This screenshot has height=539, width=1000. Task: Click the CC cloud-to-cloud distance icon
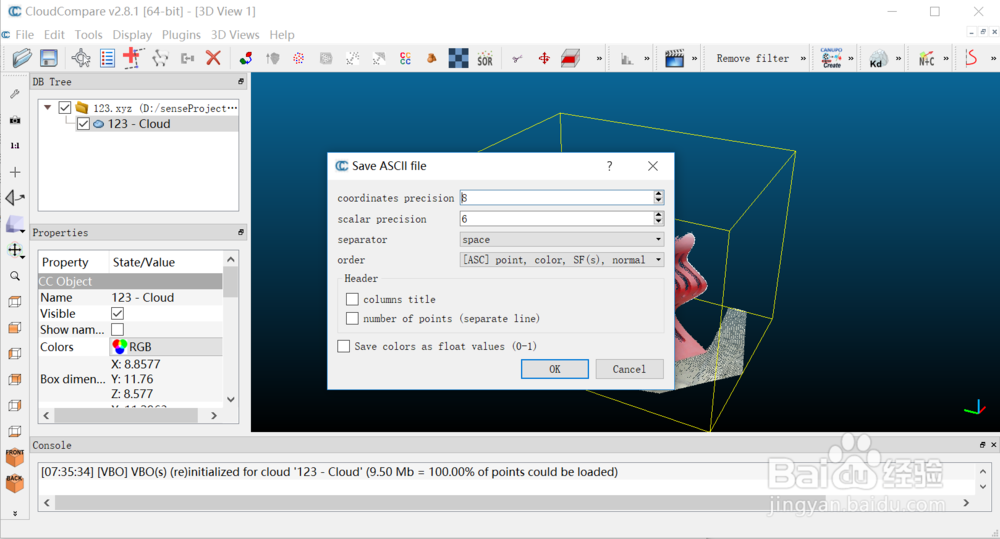point(405,59)
